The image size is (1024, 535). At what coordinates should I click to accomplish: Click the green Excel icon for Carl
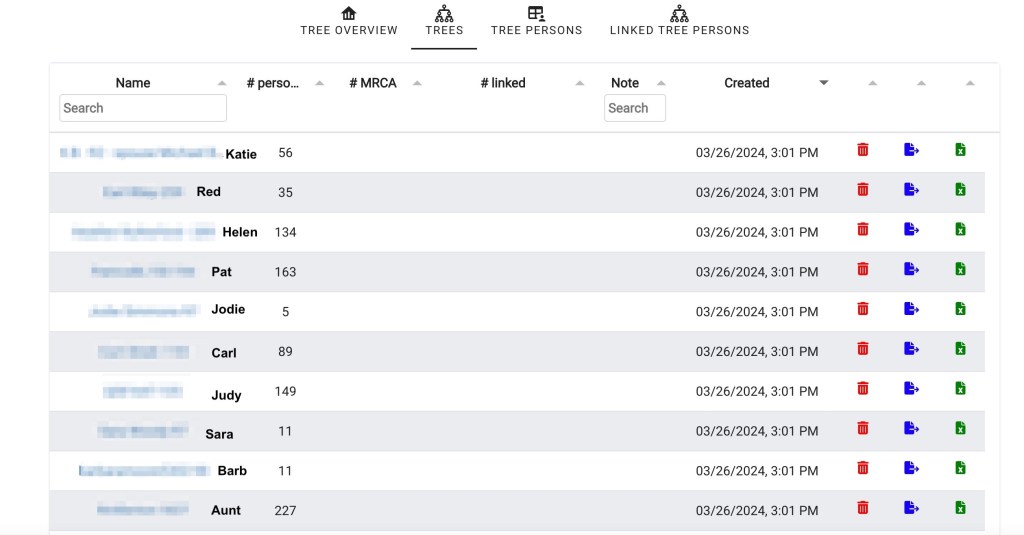click(960, 349)
